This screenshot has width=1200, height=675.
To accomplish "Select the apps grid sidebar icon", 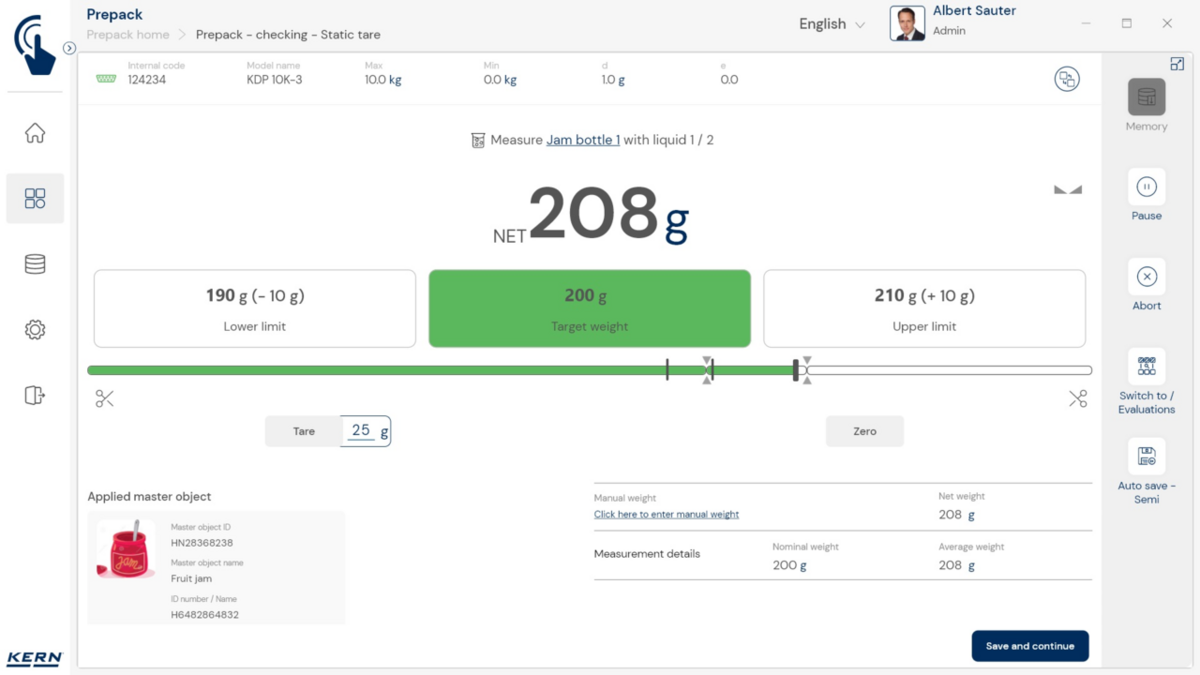I will (x=35, y=198).
